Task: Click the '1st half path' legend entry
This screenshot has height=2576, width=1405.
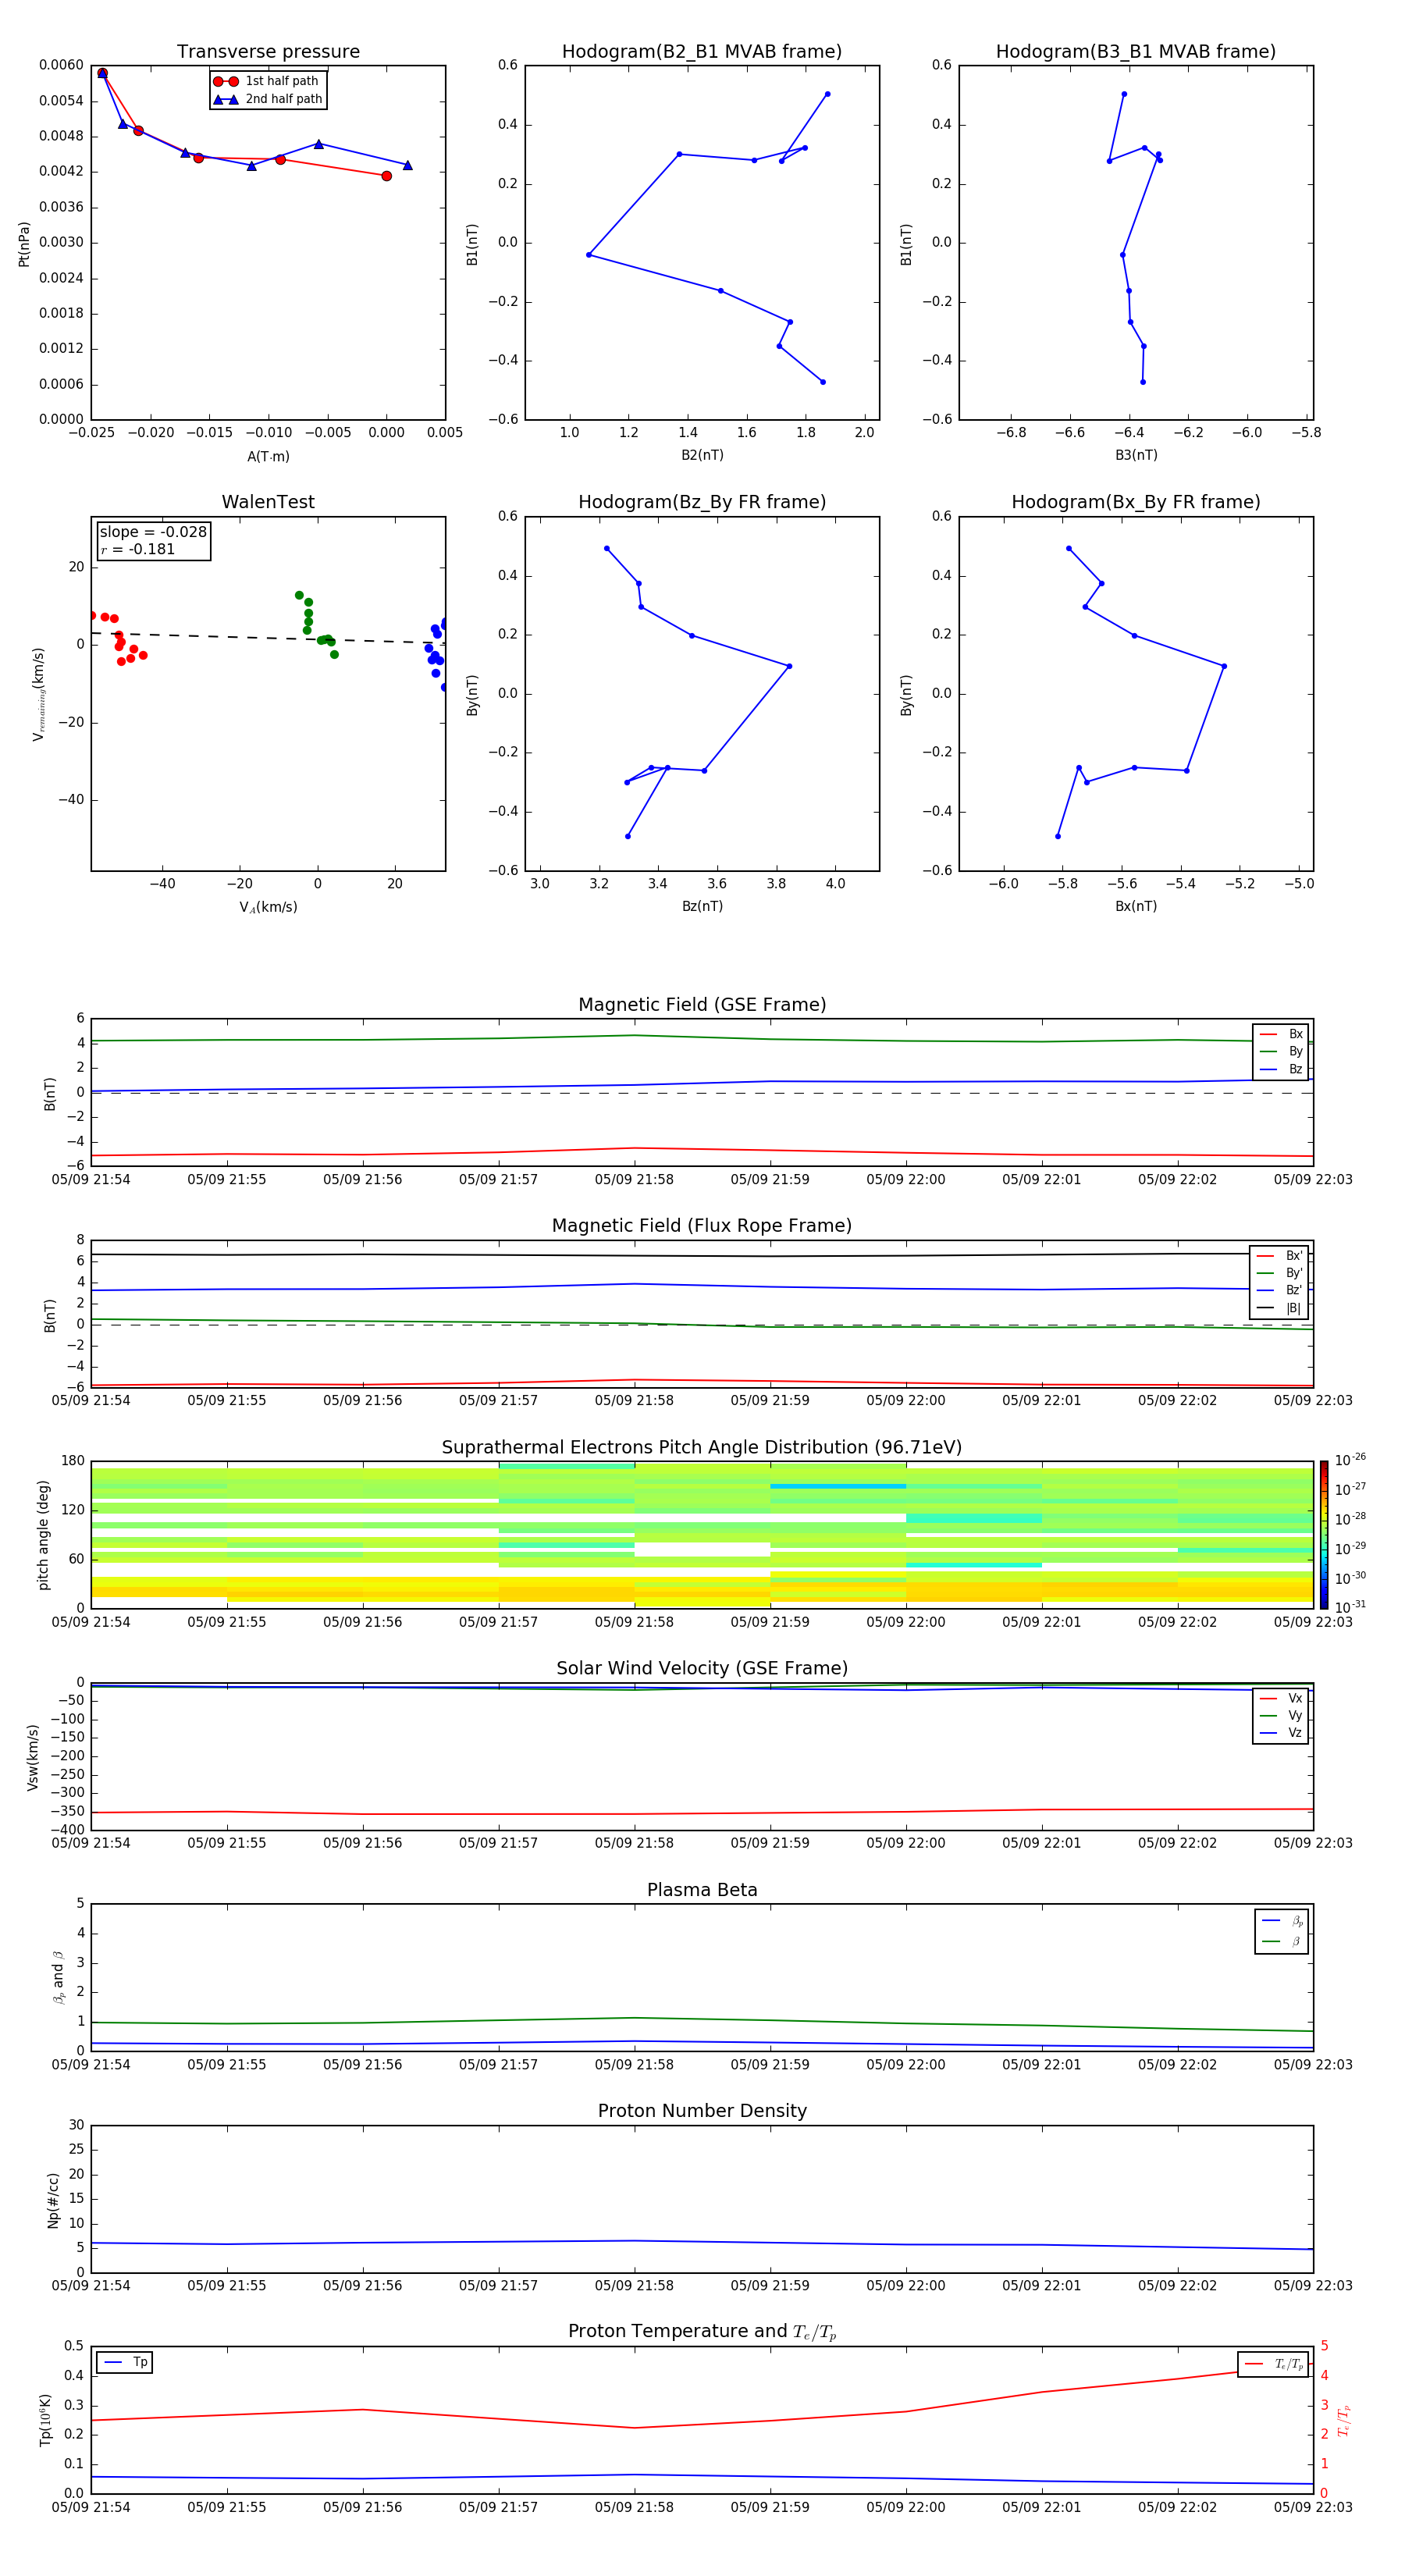Action: [267, 81]
